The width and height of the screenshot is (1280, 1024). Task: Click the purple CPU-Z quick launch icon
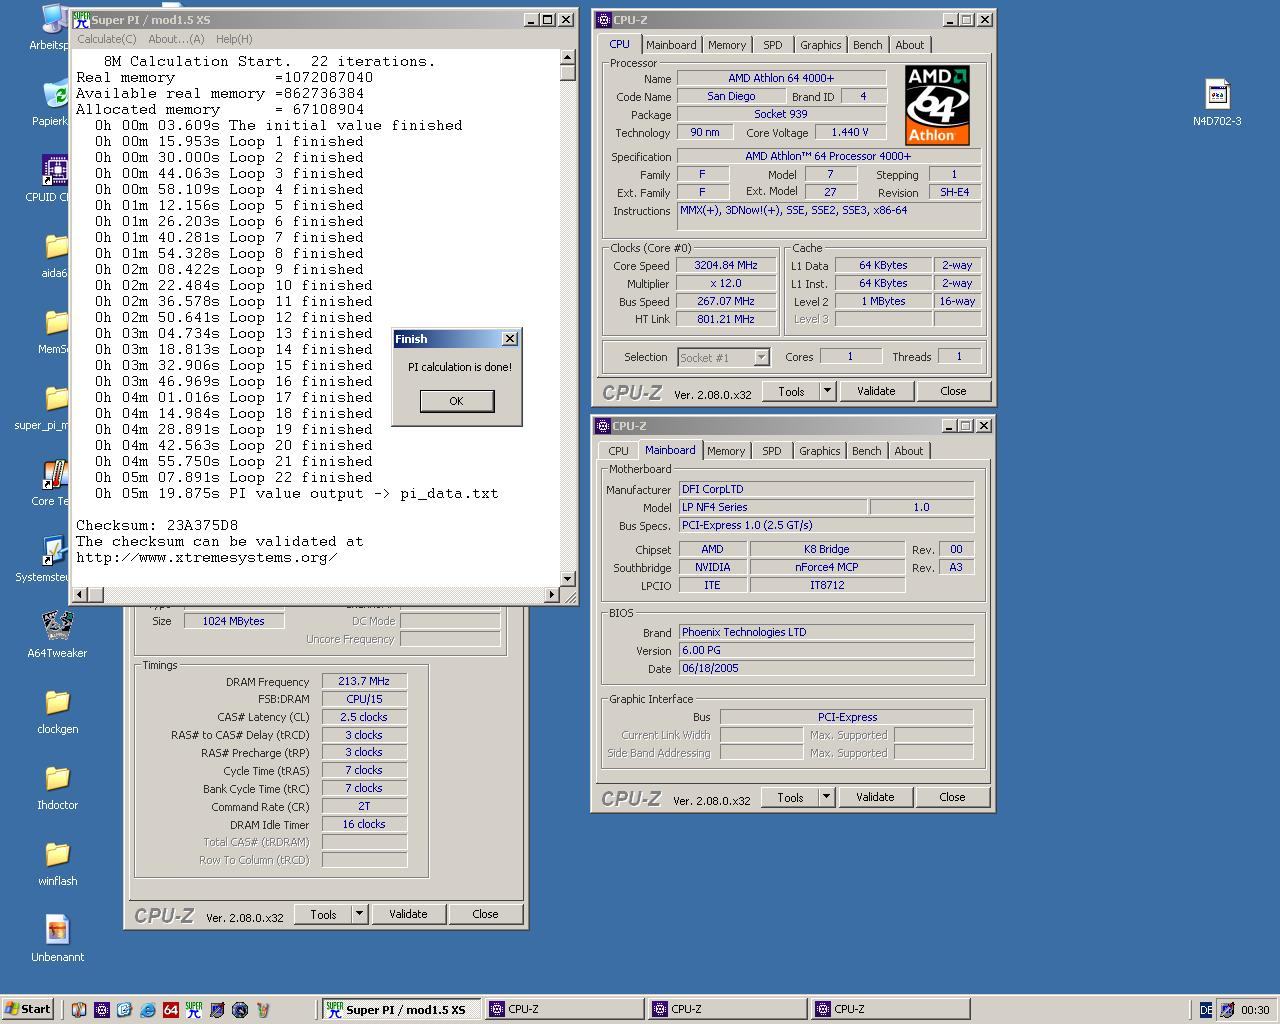[x=102, y=1010]
